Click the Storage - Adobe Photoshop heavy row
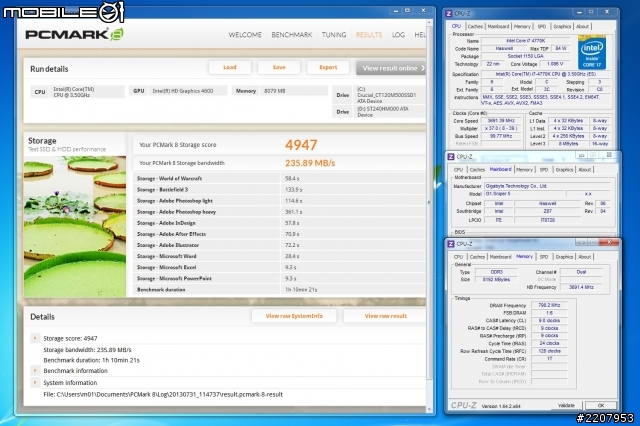Screen dimensions: 640x426 [x=279, y=212]
